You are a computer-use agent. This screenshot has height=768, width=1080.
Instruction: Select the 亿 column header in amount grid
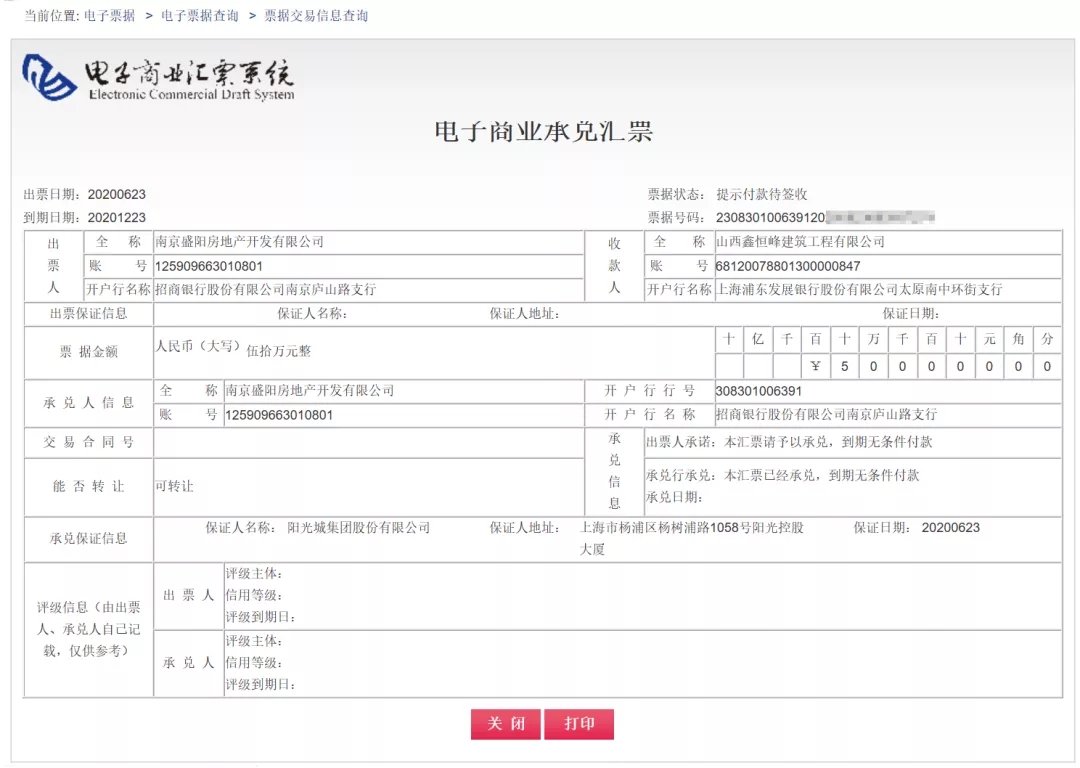tap(758, 338)
